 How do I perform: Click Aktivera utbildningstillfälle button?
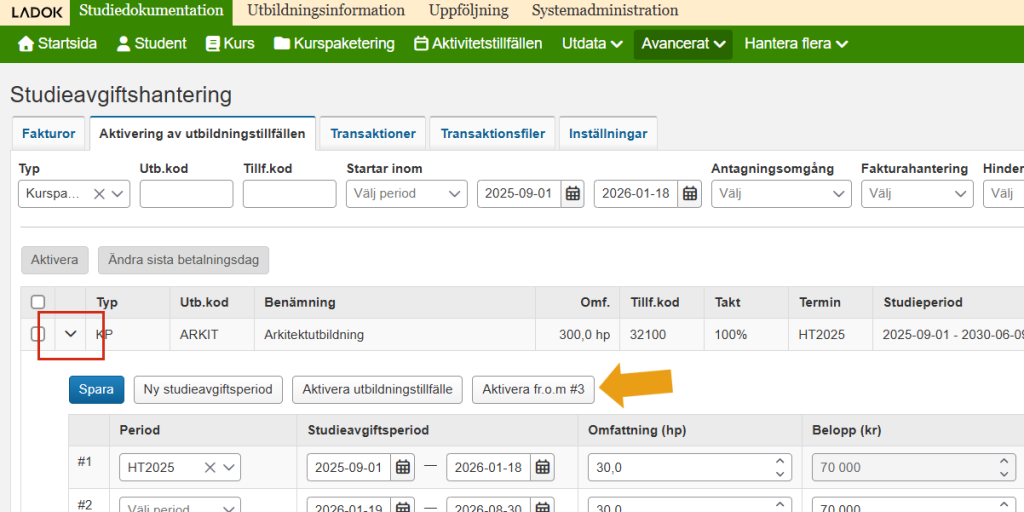(377, 390)
